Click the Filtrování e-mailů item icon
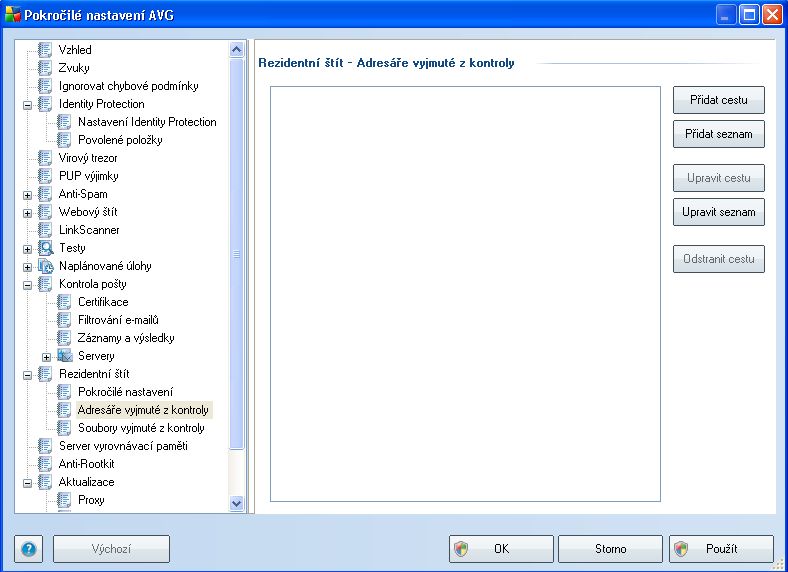Screen dimensions: 788x572 [x=64, y=320]
